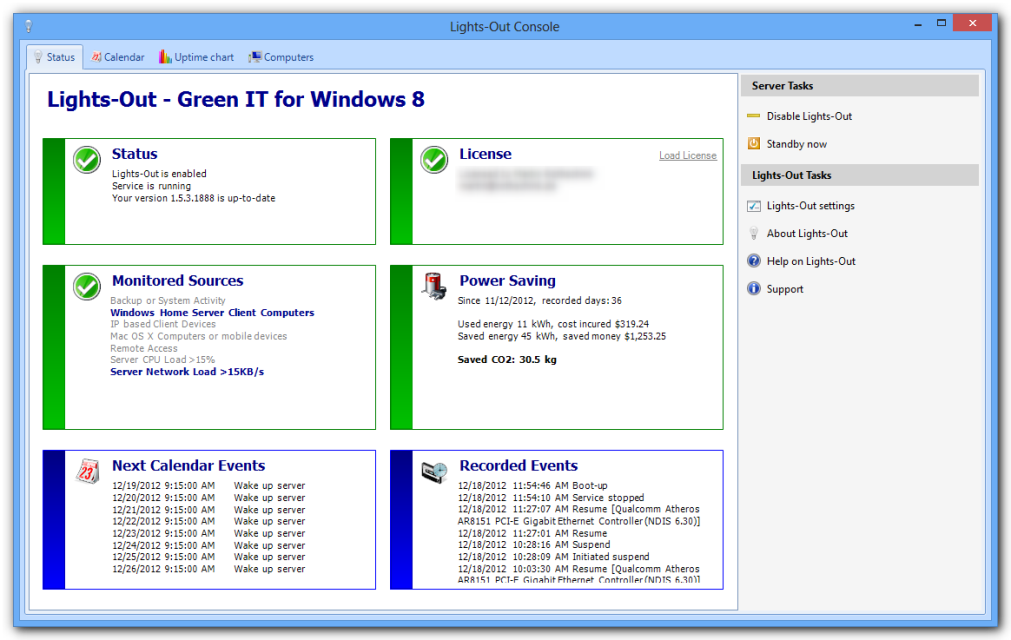Viewport: 1011px width, 640px height.
Task: Click the Next Calendar Events calendar icon
Action: tap(87, 471)
